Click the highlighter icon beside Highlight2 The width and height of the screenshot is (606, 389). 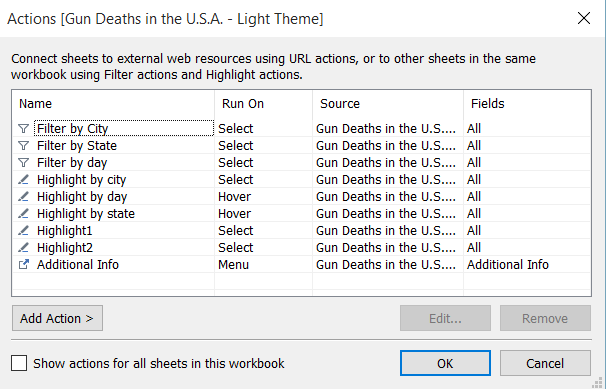24,248
